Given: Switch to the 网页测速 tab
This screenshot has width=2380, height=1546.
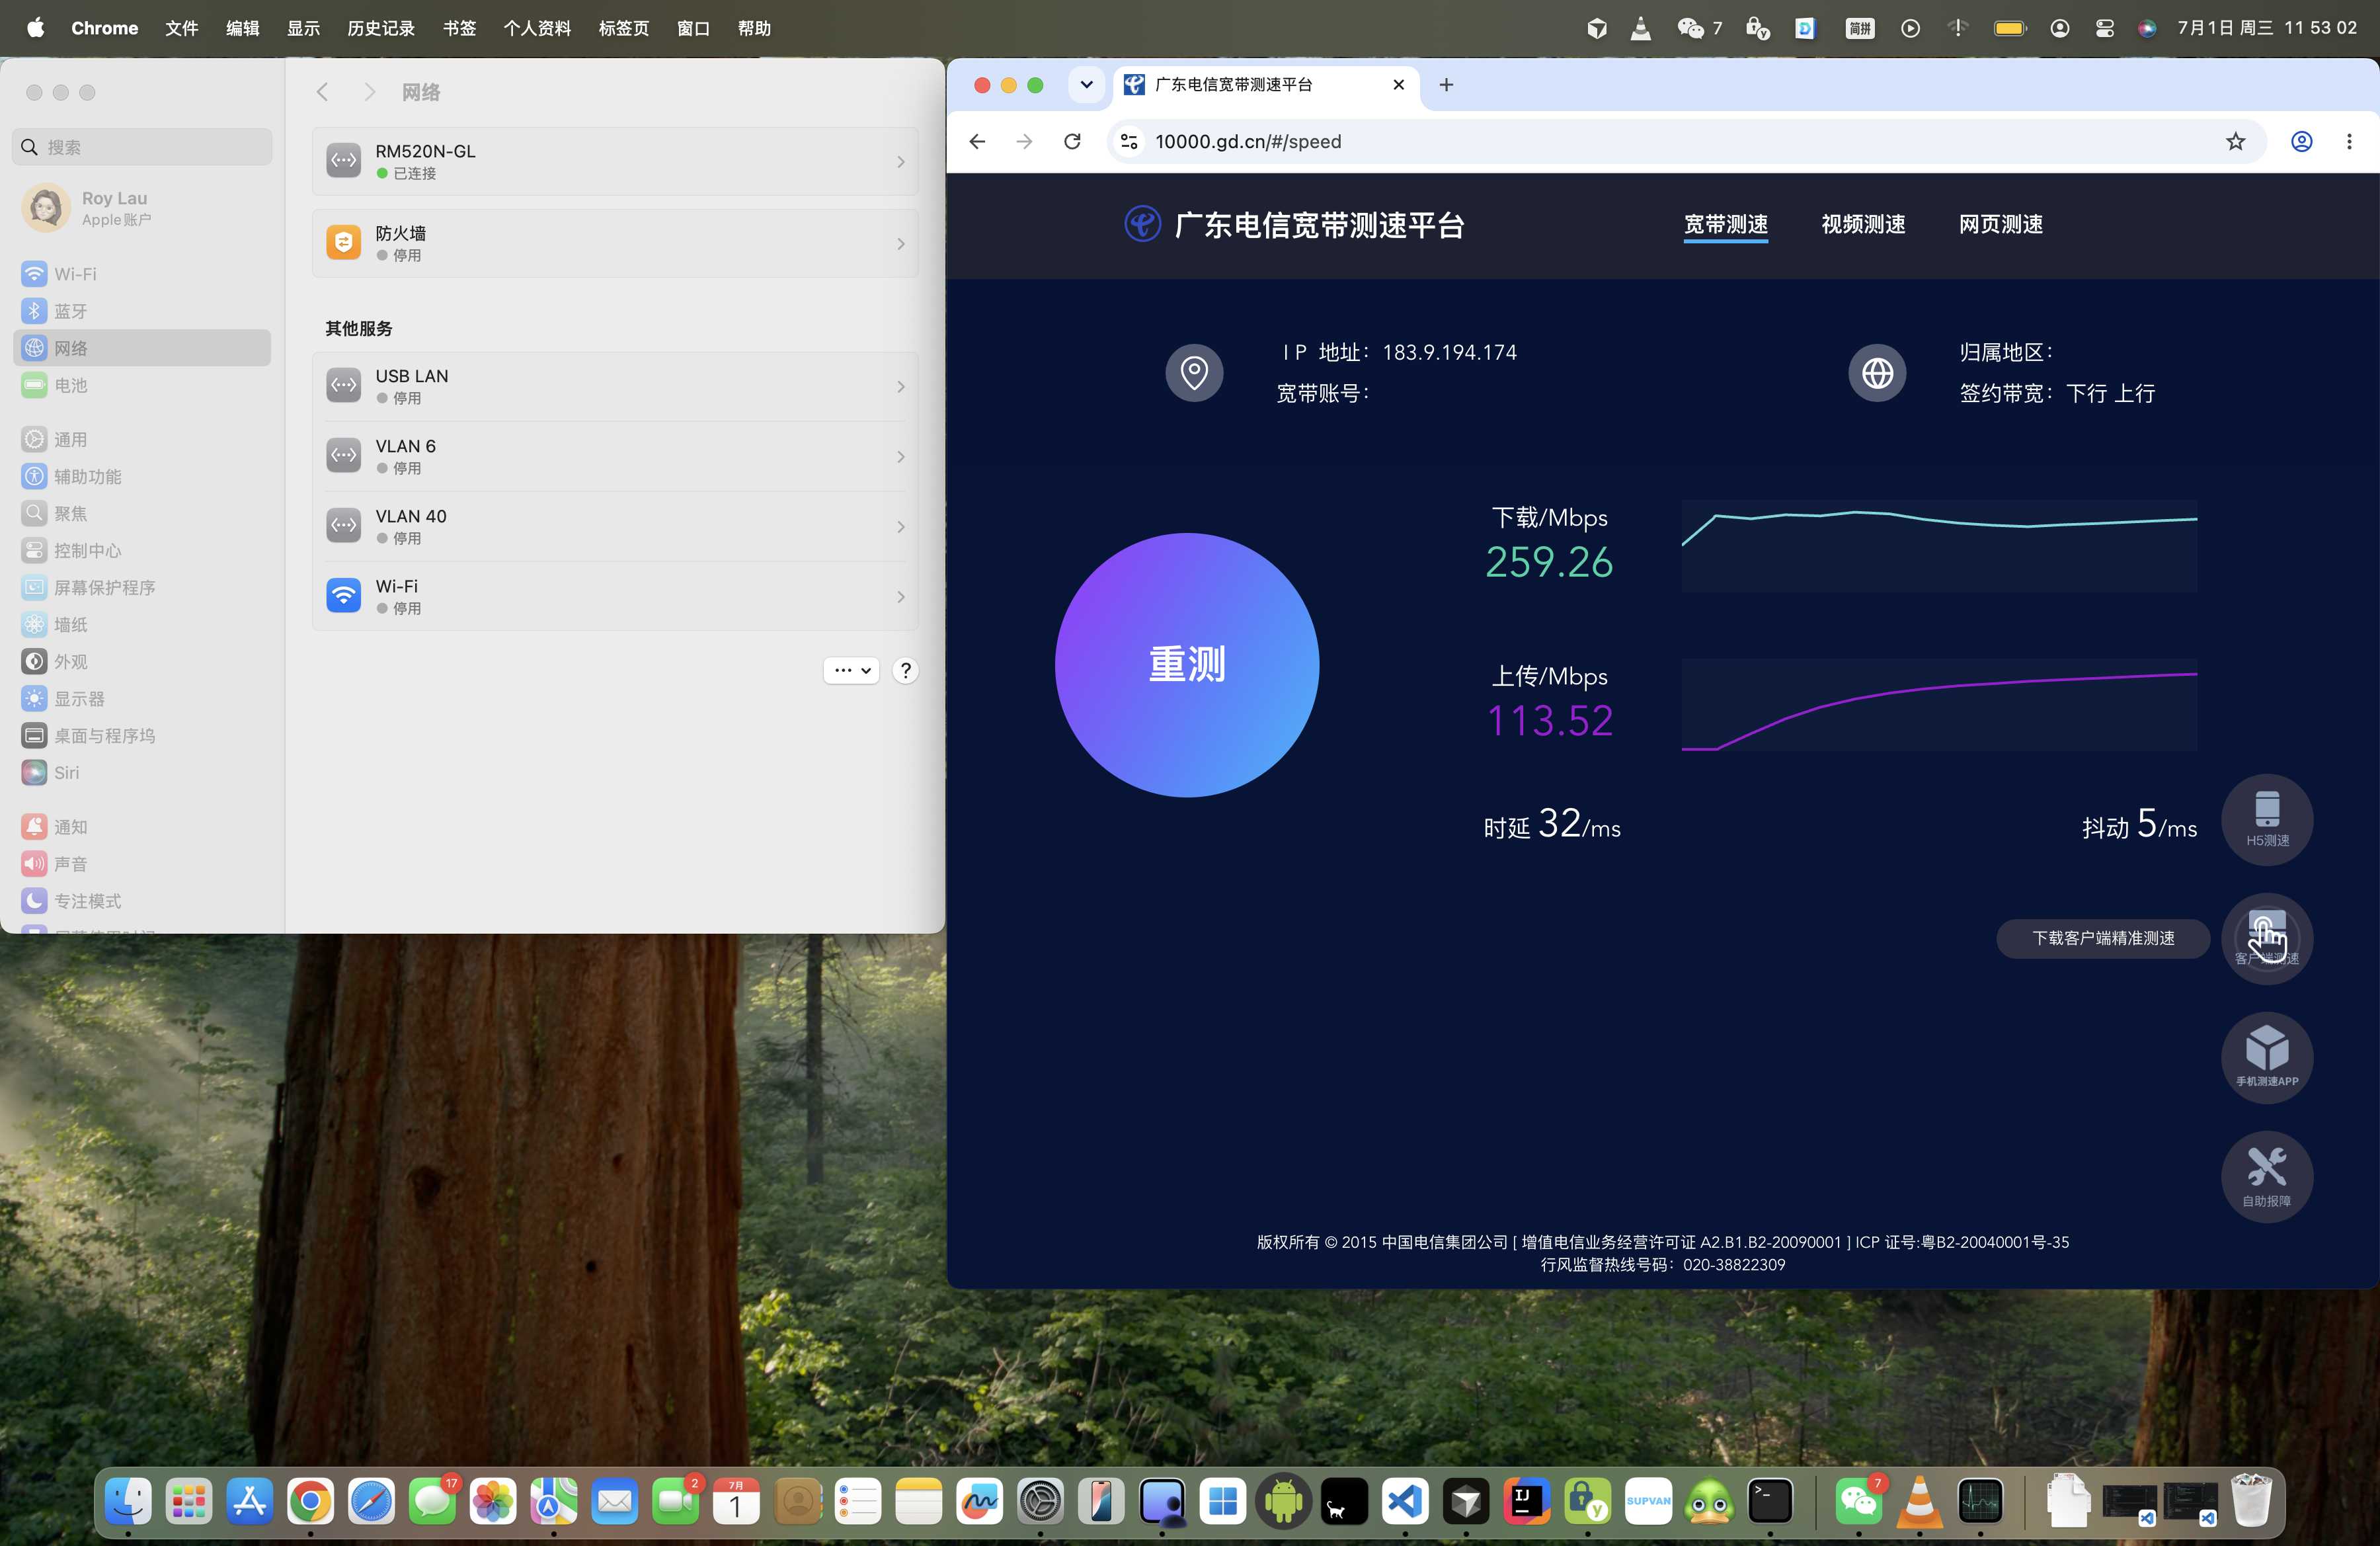Looking at the screenshot, I should point(2000,224).
